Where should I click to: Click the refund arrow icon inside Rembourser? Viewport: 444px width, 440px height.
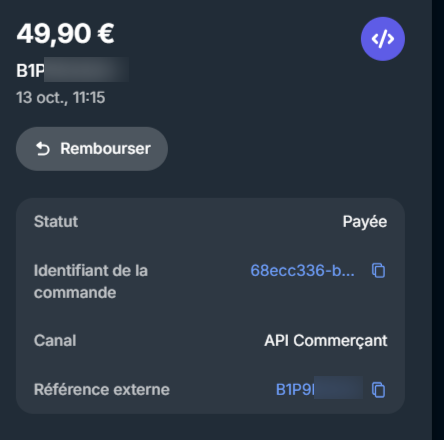(43, 149)
